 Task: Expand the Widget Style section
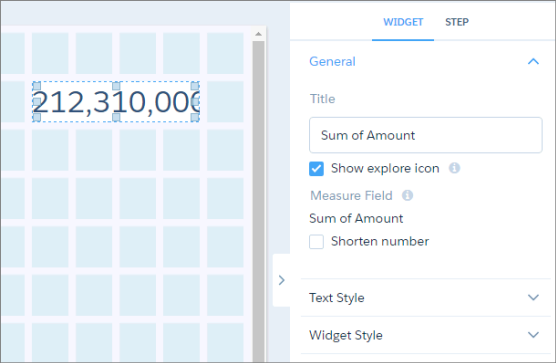(426, 335)
